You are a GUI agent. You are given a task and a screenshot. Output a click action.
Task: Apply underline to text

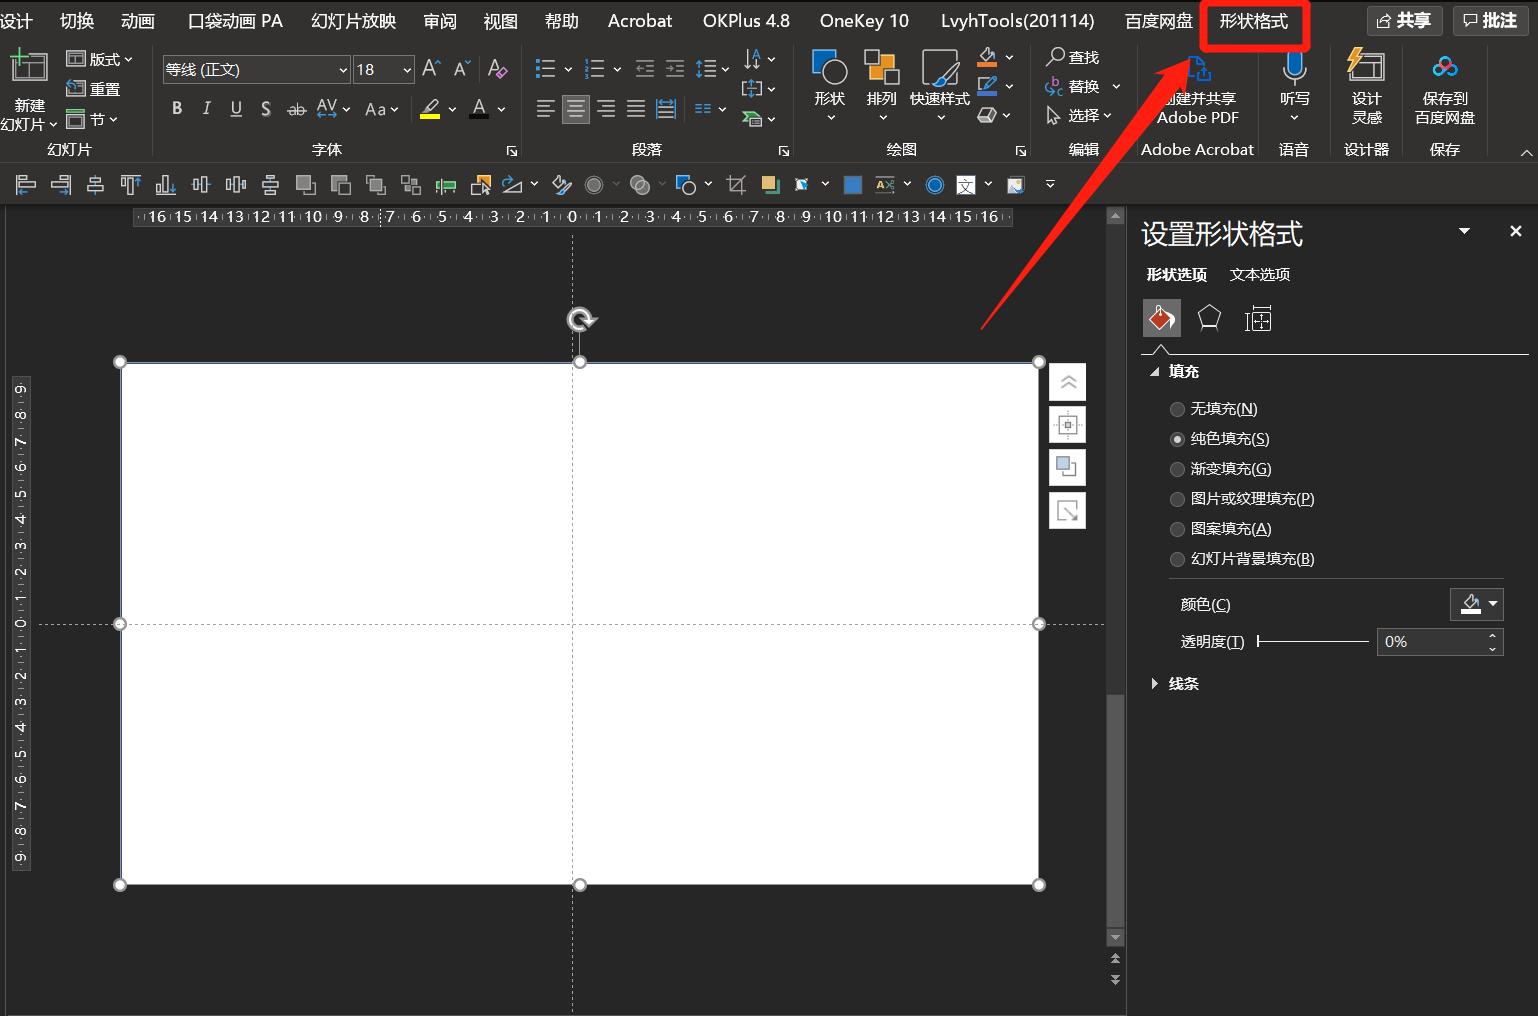pos(236,109)
